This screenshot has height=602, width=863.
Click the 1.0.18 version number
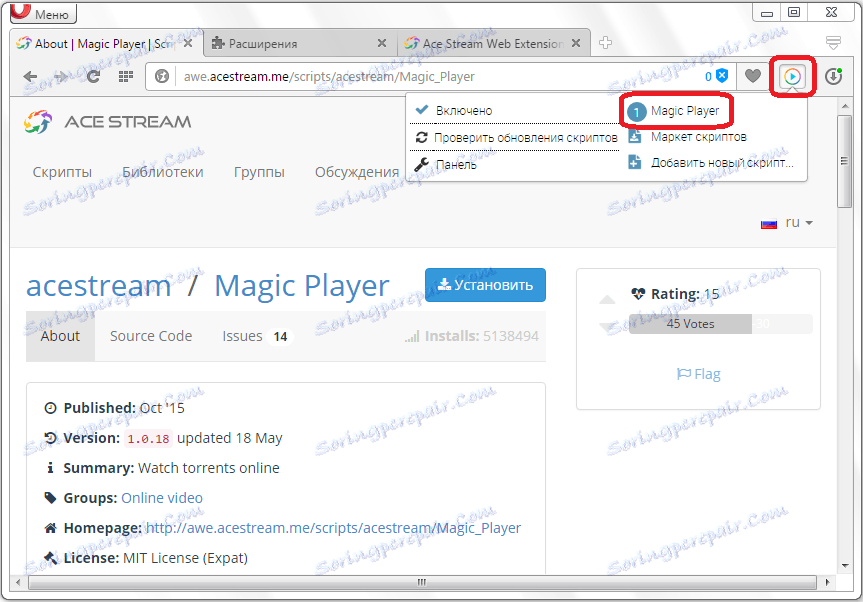[x=148, y=439]
